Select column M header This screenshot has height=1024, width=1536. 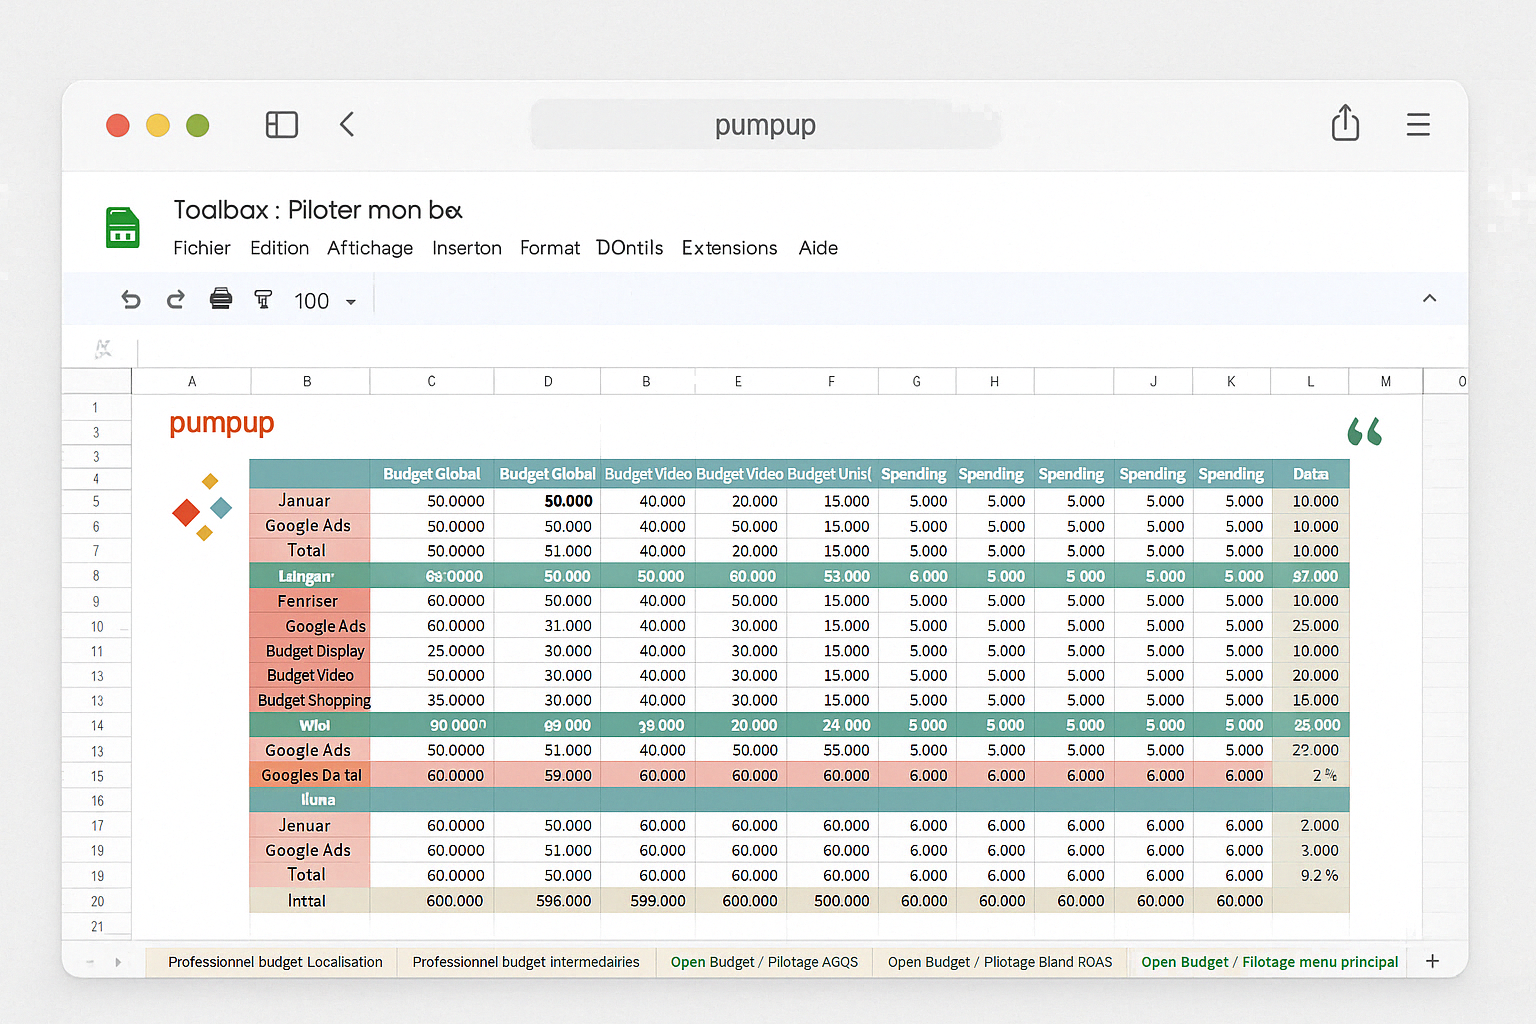pyautogui.click(x=1386, y=381)
